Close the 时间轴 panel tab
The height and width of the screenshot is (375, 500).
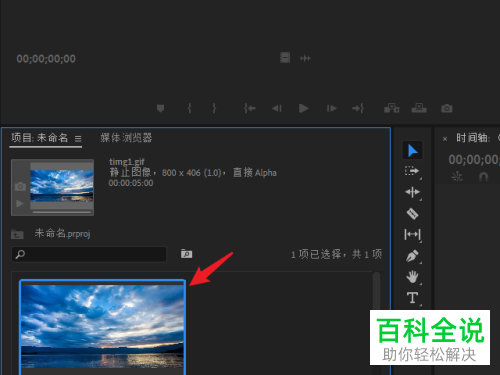coord(445,139)
